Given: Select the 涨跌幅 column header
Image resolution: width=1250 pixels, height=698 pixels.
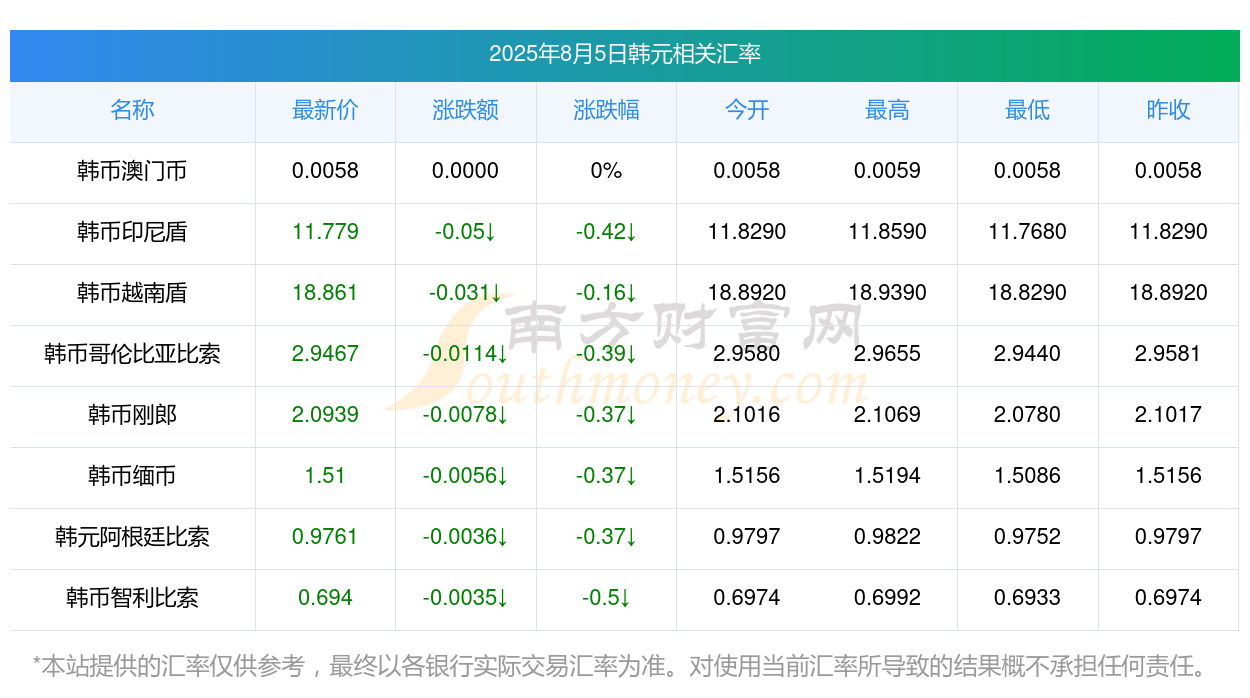Looking at the screenshot, I should click(x=606, y=110).
